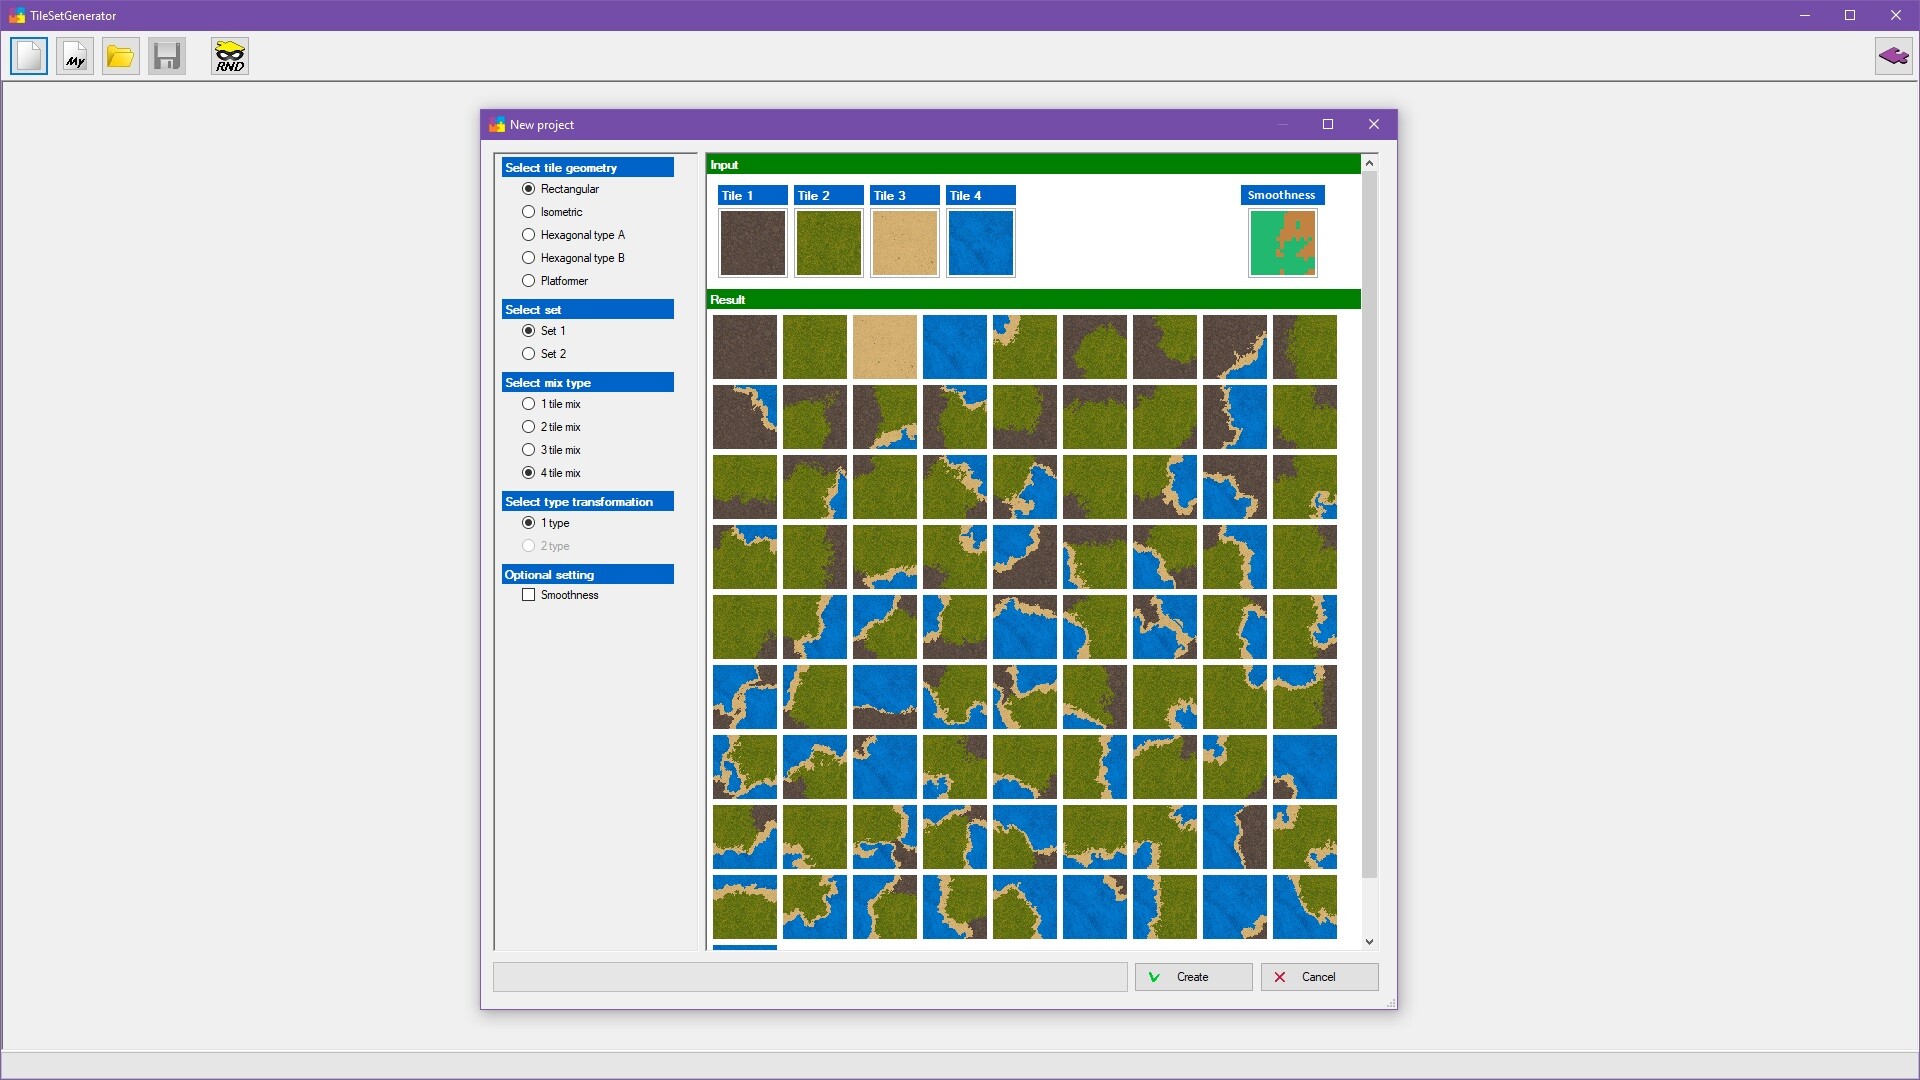1920x1080 pixels.
Task: Select the grass Tile 2 thumbnail
Action: pos(828,243)
